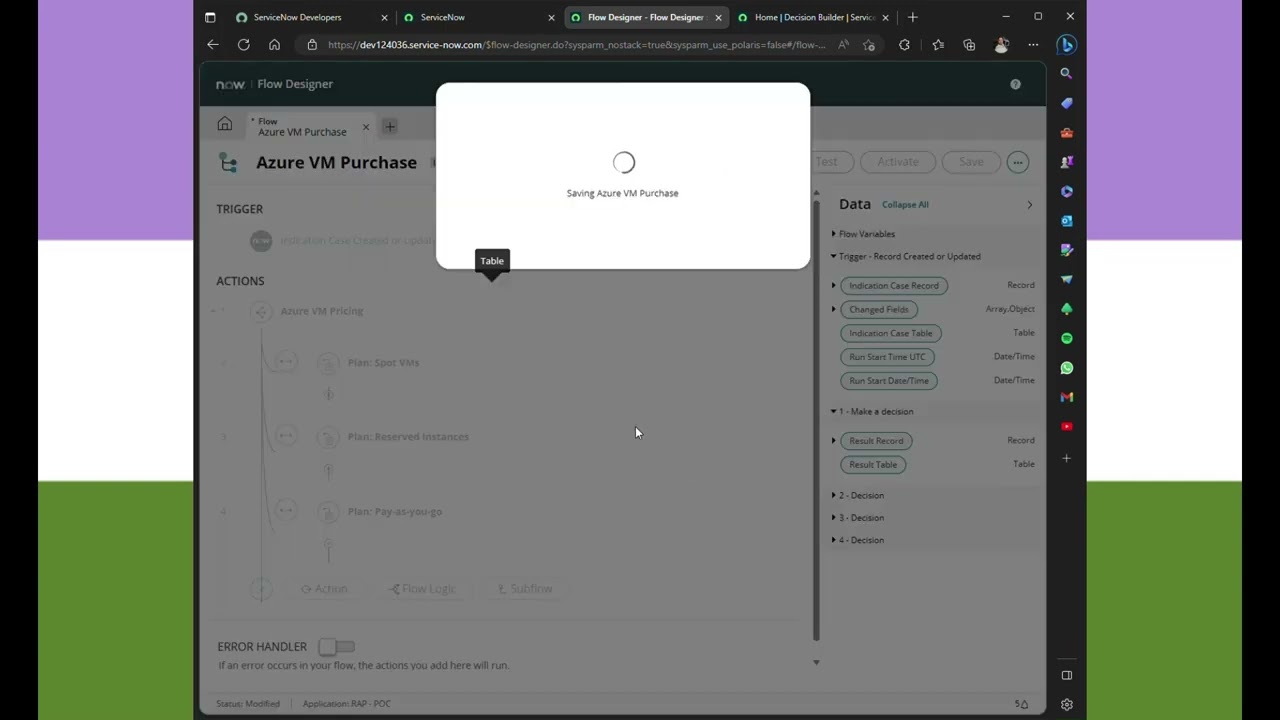Open the Shopping tag sidebar icon

tap(1066, 103)
